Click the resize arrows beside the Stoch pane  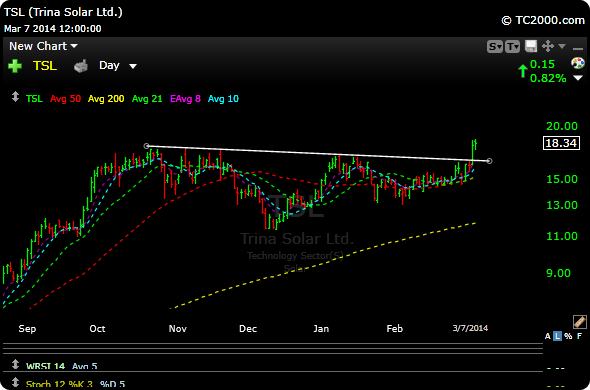coord(15,383)
